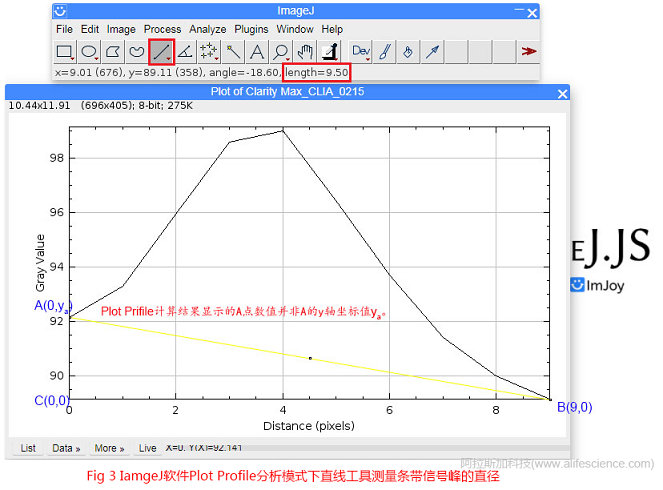The image size is (663, 490).
Task: Click the ImJoy link
Action: pos(606,286)
